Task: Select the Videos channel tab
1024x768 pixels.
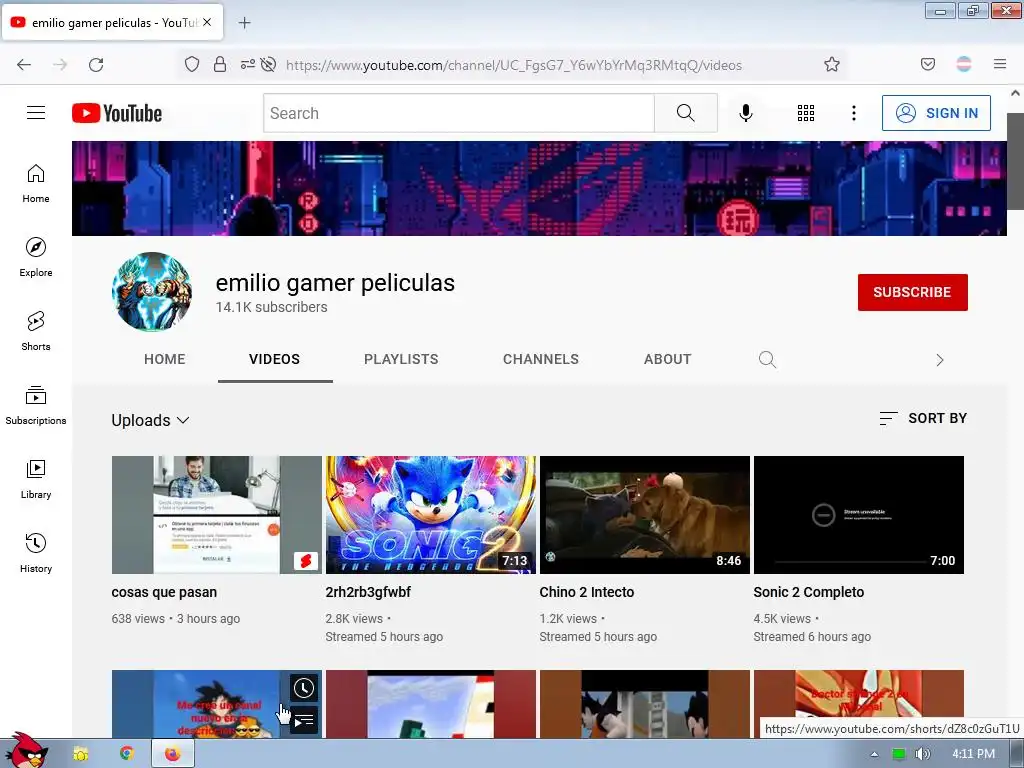Action: tap(274, 359)
